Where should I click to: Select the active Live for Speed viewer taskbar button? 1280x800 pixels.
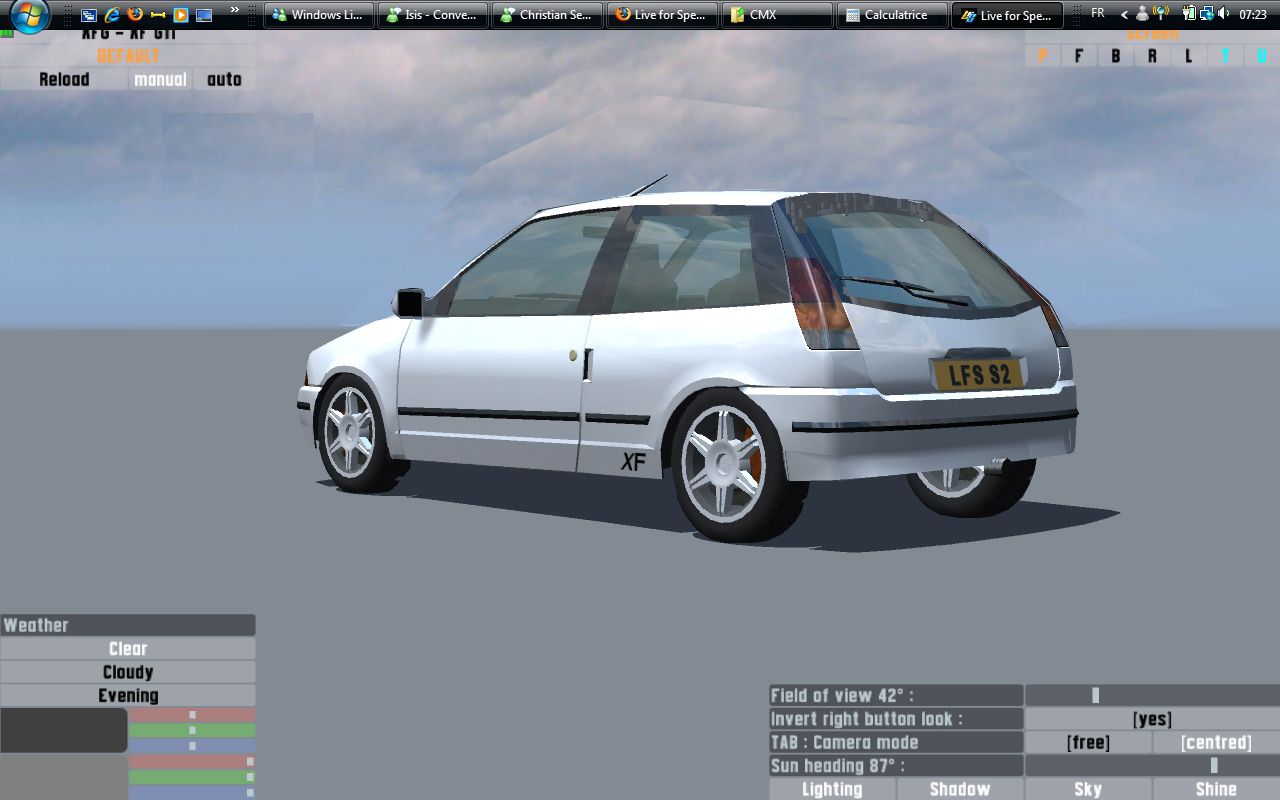click(1006, 15)
